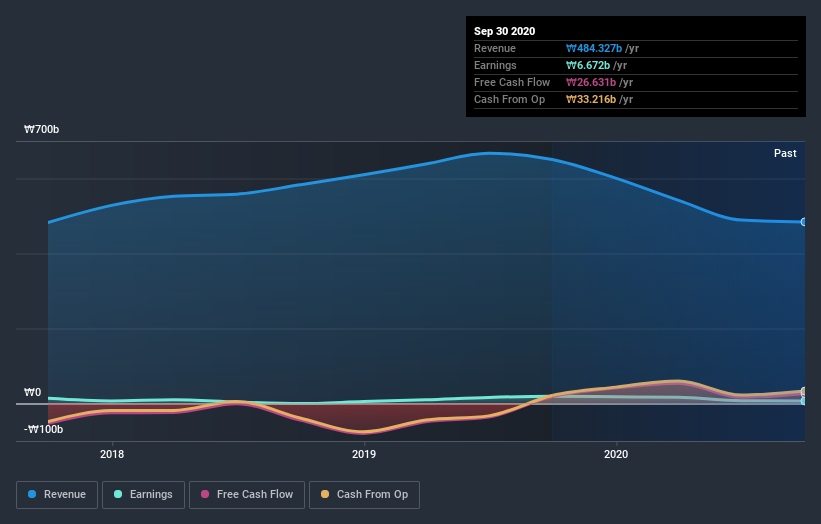Click the Revenue endpoint marker on chart

(803, 222)
